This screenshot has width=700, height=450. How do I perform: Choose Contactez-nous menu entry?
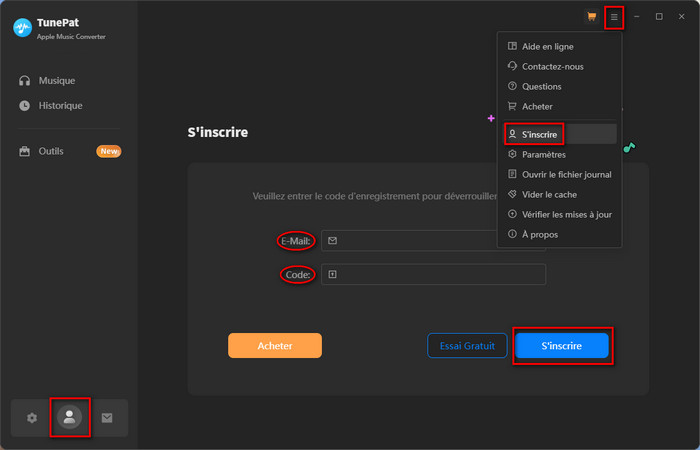[x=552, y=66]
